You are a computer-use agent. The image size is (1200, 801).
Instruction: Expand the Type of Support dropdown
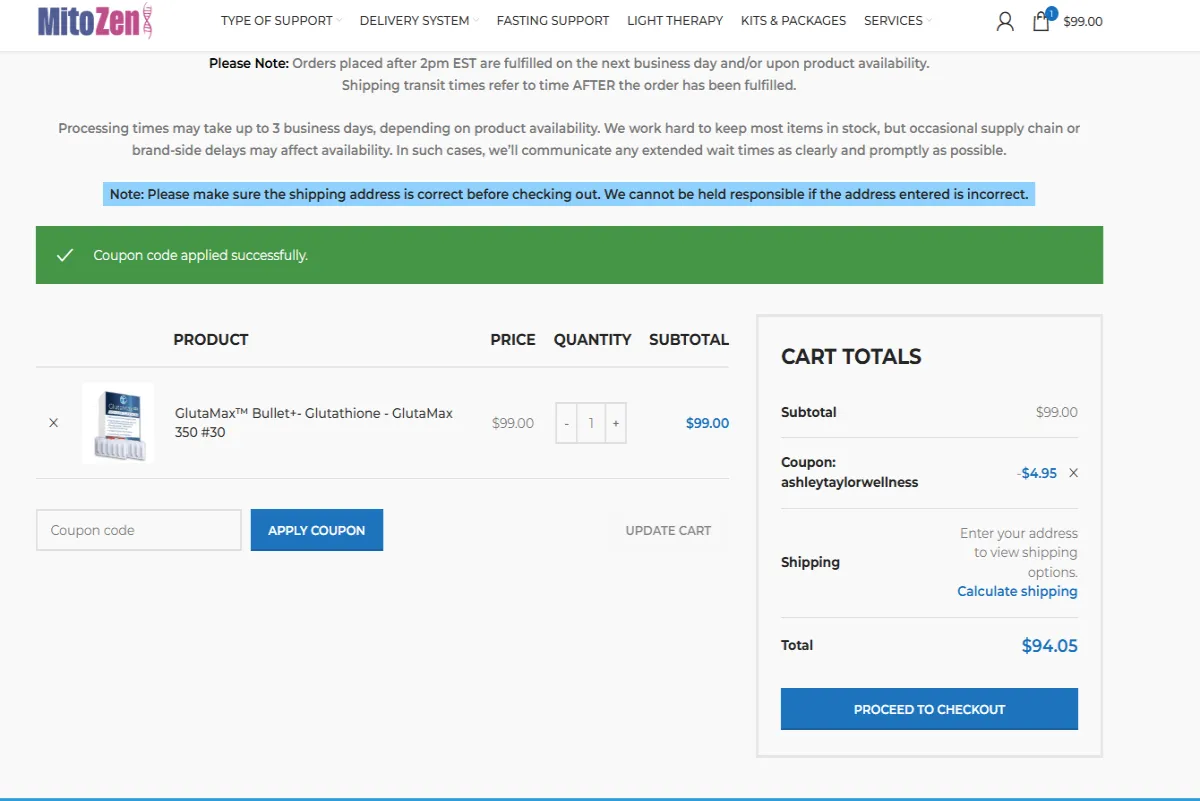point(276,20)
